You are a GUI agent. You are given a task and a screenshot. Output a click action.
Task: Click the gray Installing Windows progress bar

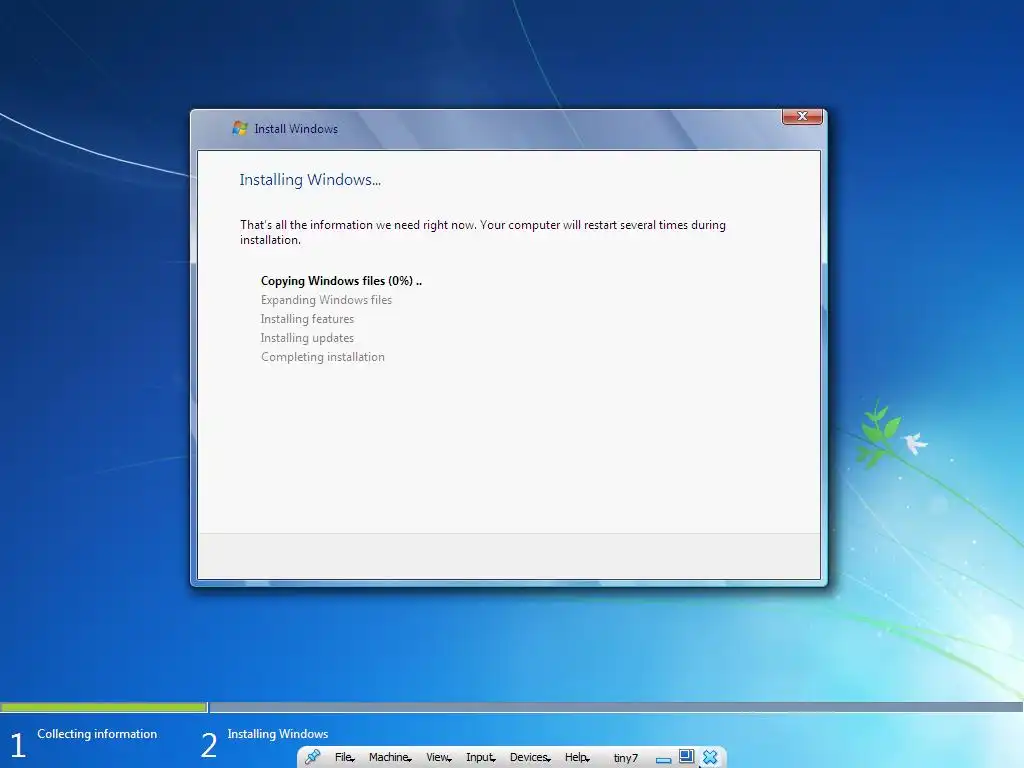[616, 707]
